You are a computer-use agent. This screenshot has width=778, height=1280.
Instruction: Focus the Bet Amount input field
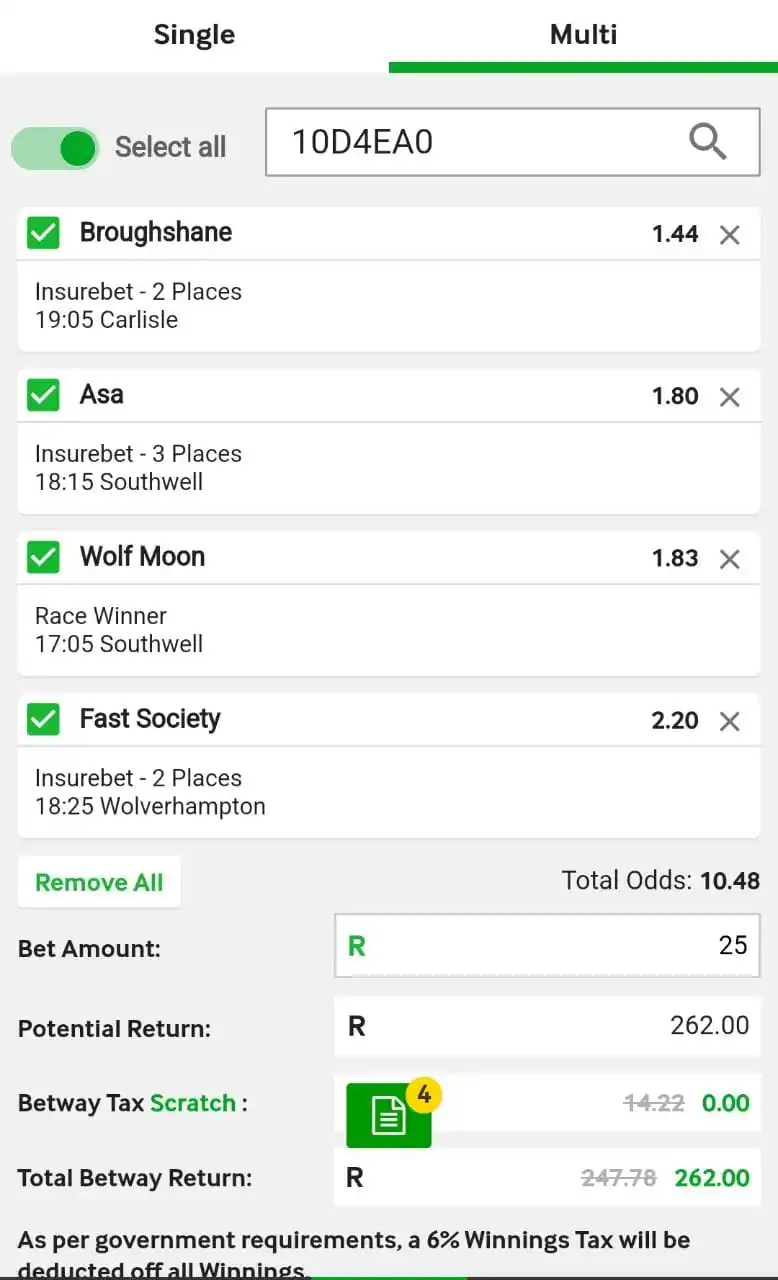click(547, 945)
